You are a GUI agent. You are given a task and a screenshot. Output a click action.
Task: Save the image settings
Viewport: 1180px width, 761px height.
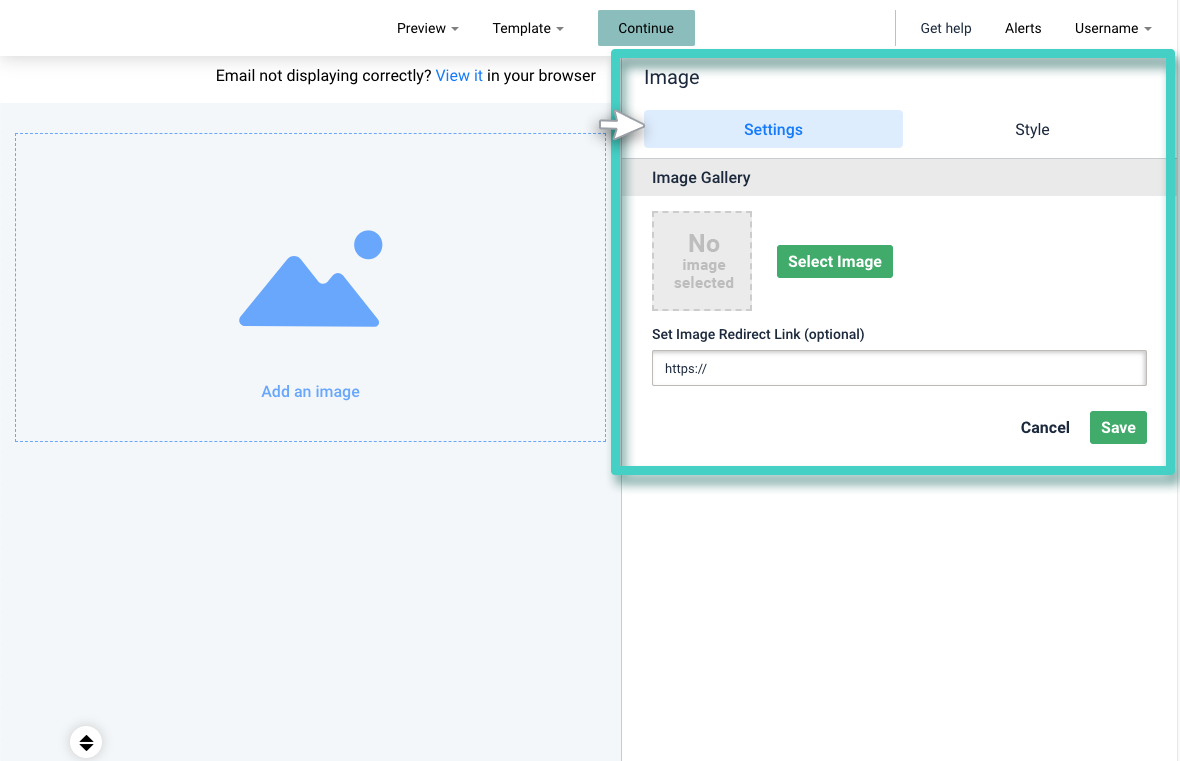coord(1118,428)
